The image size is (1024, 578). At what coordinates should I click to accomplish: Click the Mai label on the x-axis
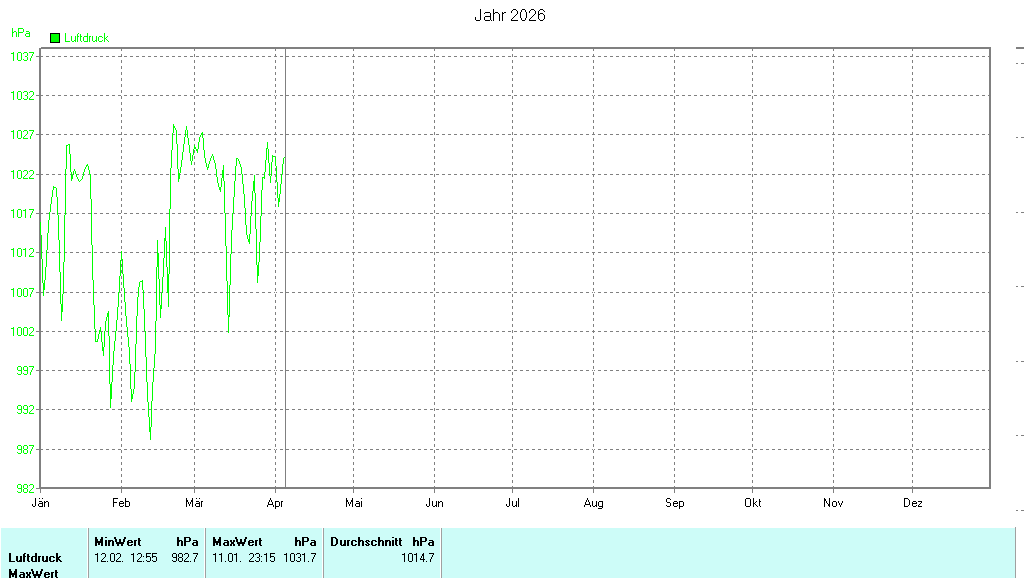354,503
